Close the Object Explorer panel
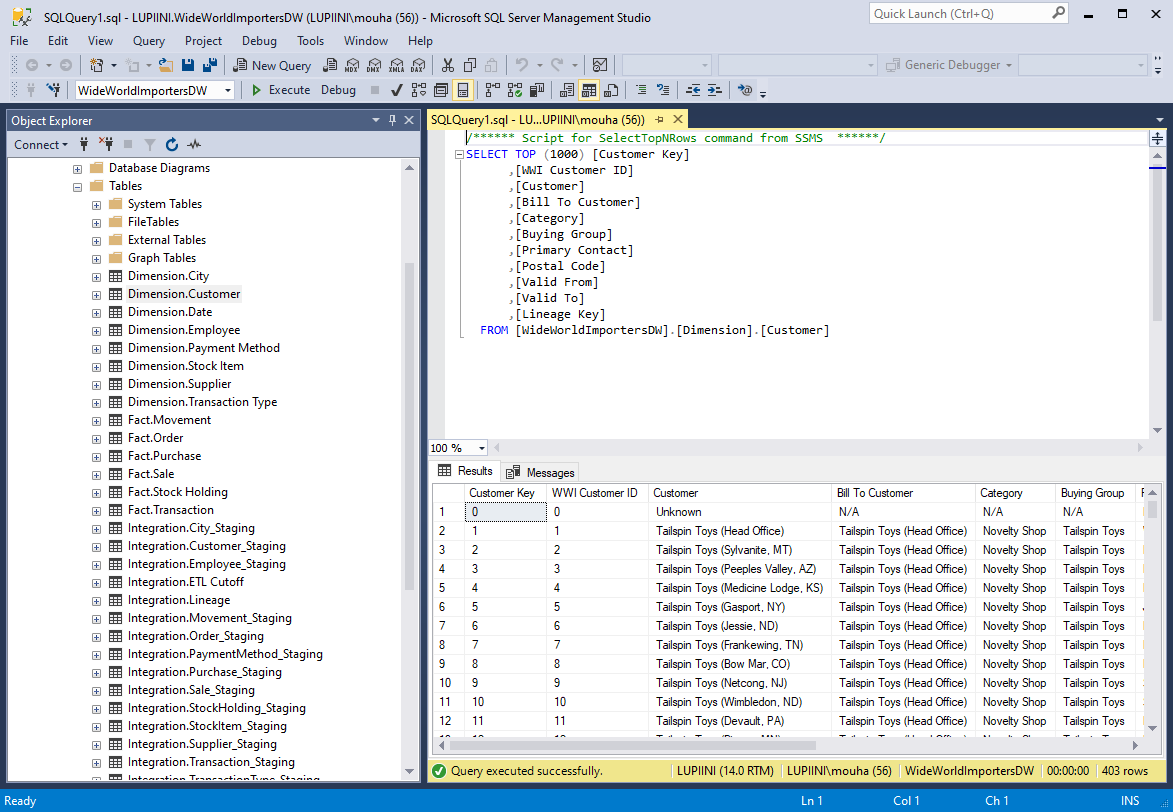Screen dimensions: 1173x812 409,120
